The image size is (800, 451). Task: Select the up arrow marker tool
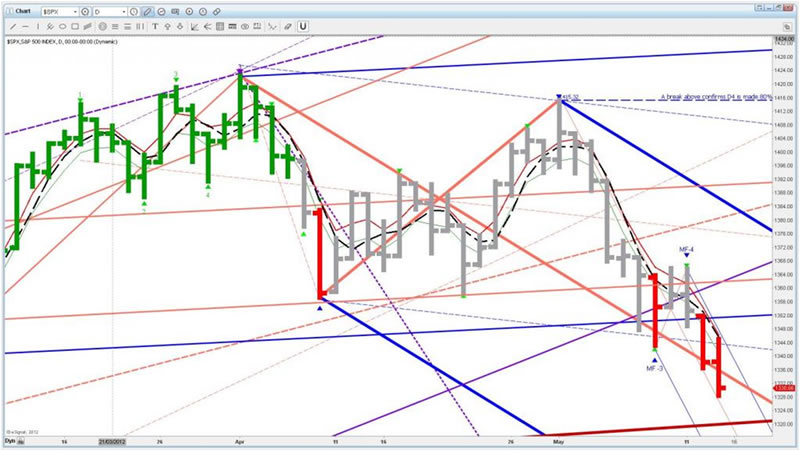tap(167, 26)
